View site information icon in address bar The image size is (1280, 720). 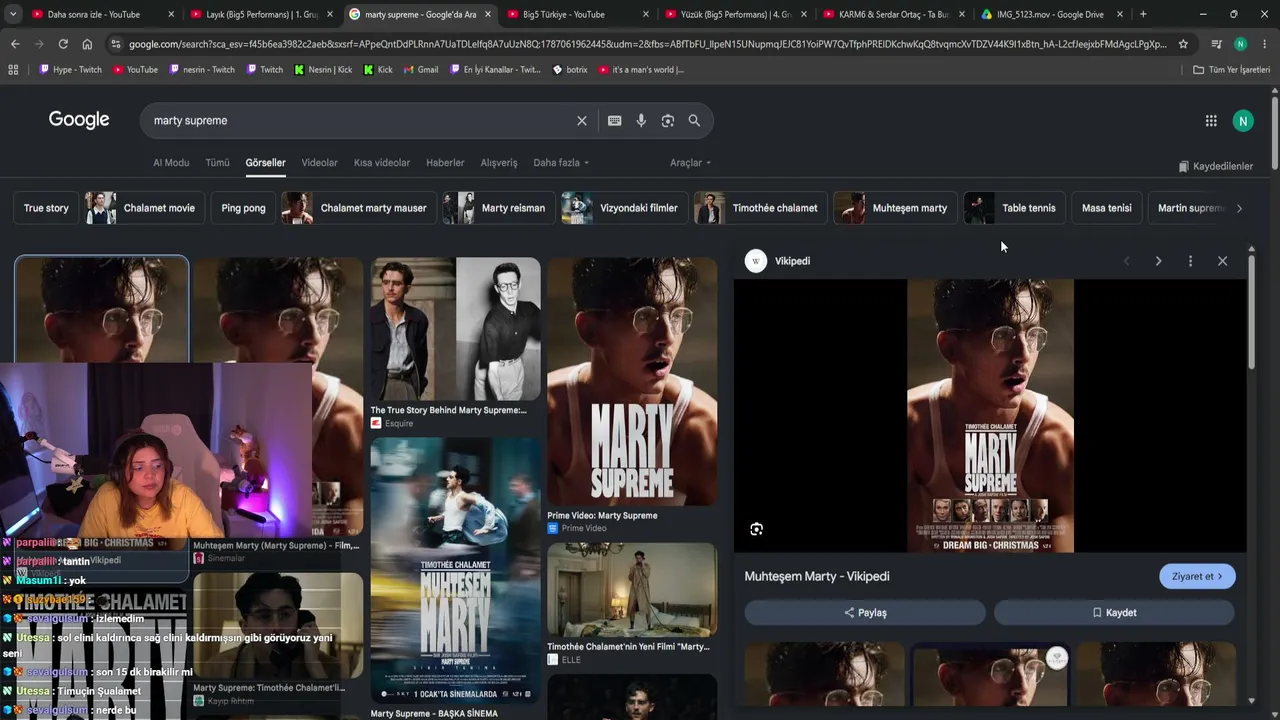116,44
